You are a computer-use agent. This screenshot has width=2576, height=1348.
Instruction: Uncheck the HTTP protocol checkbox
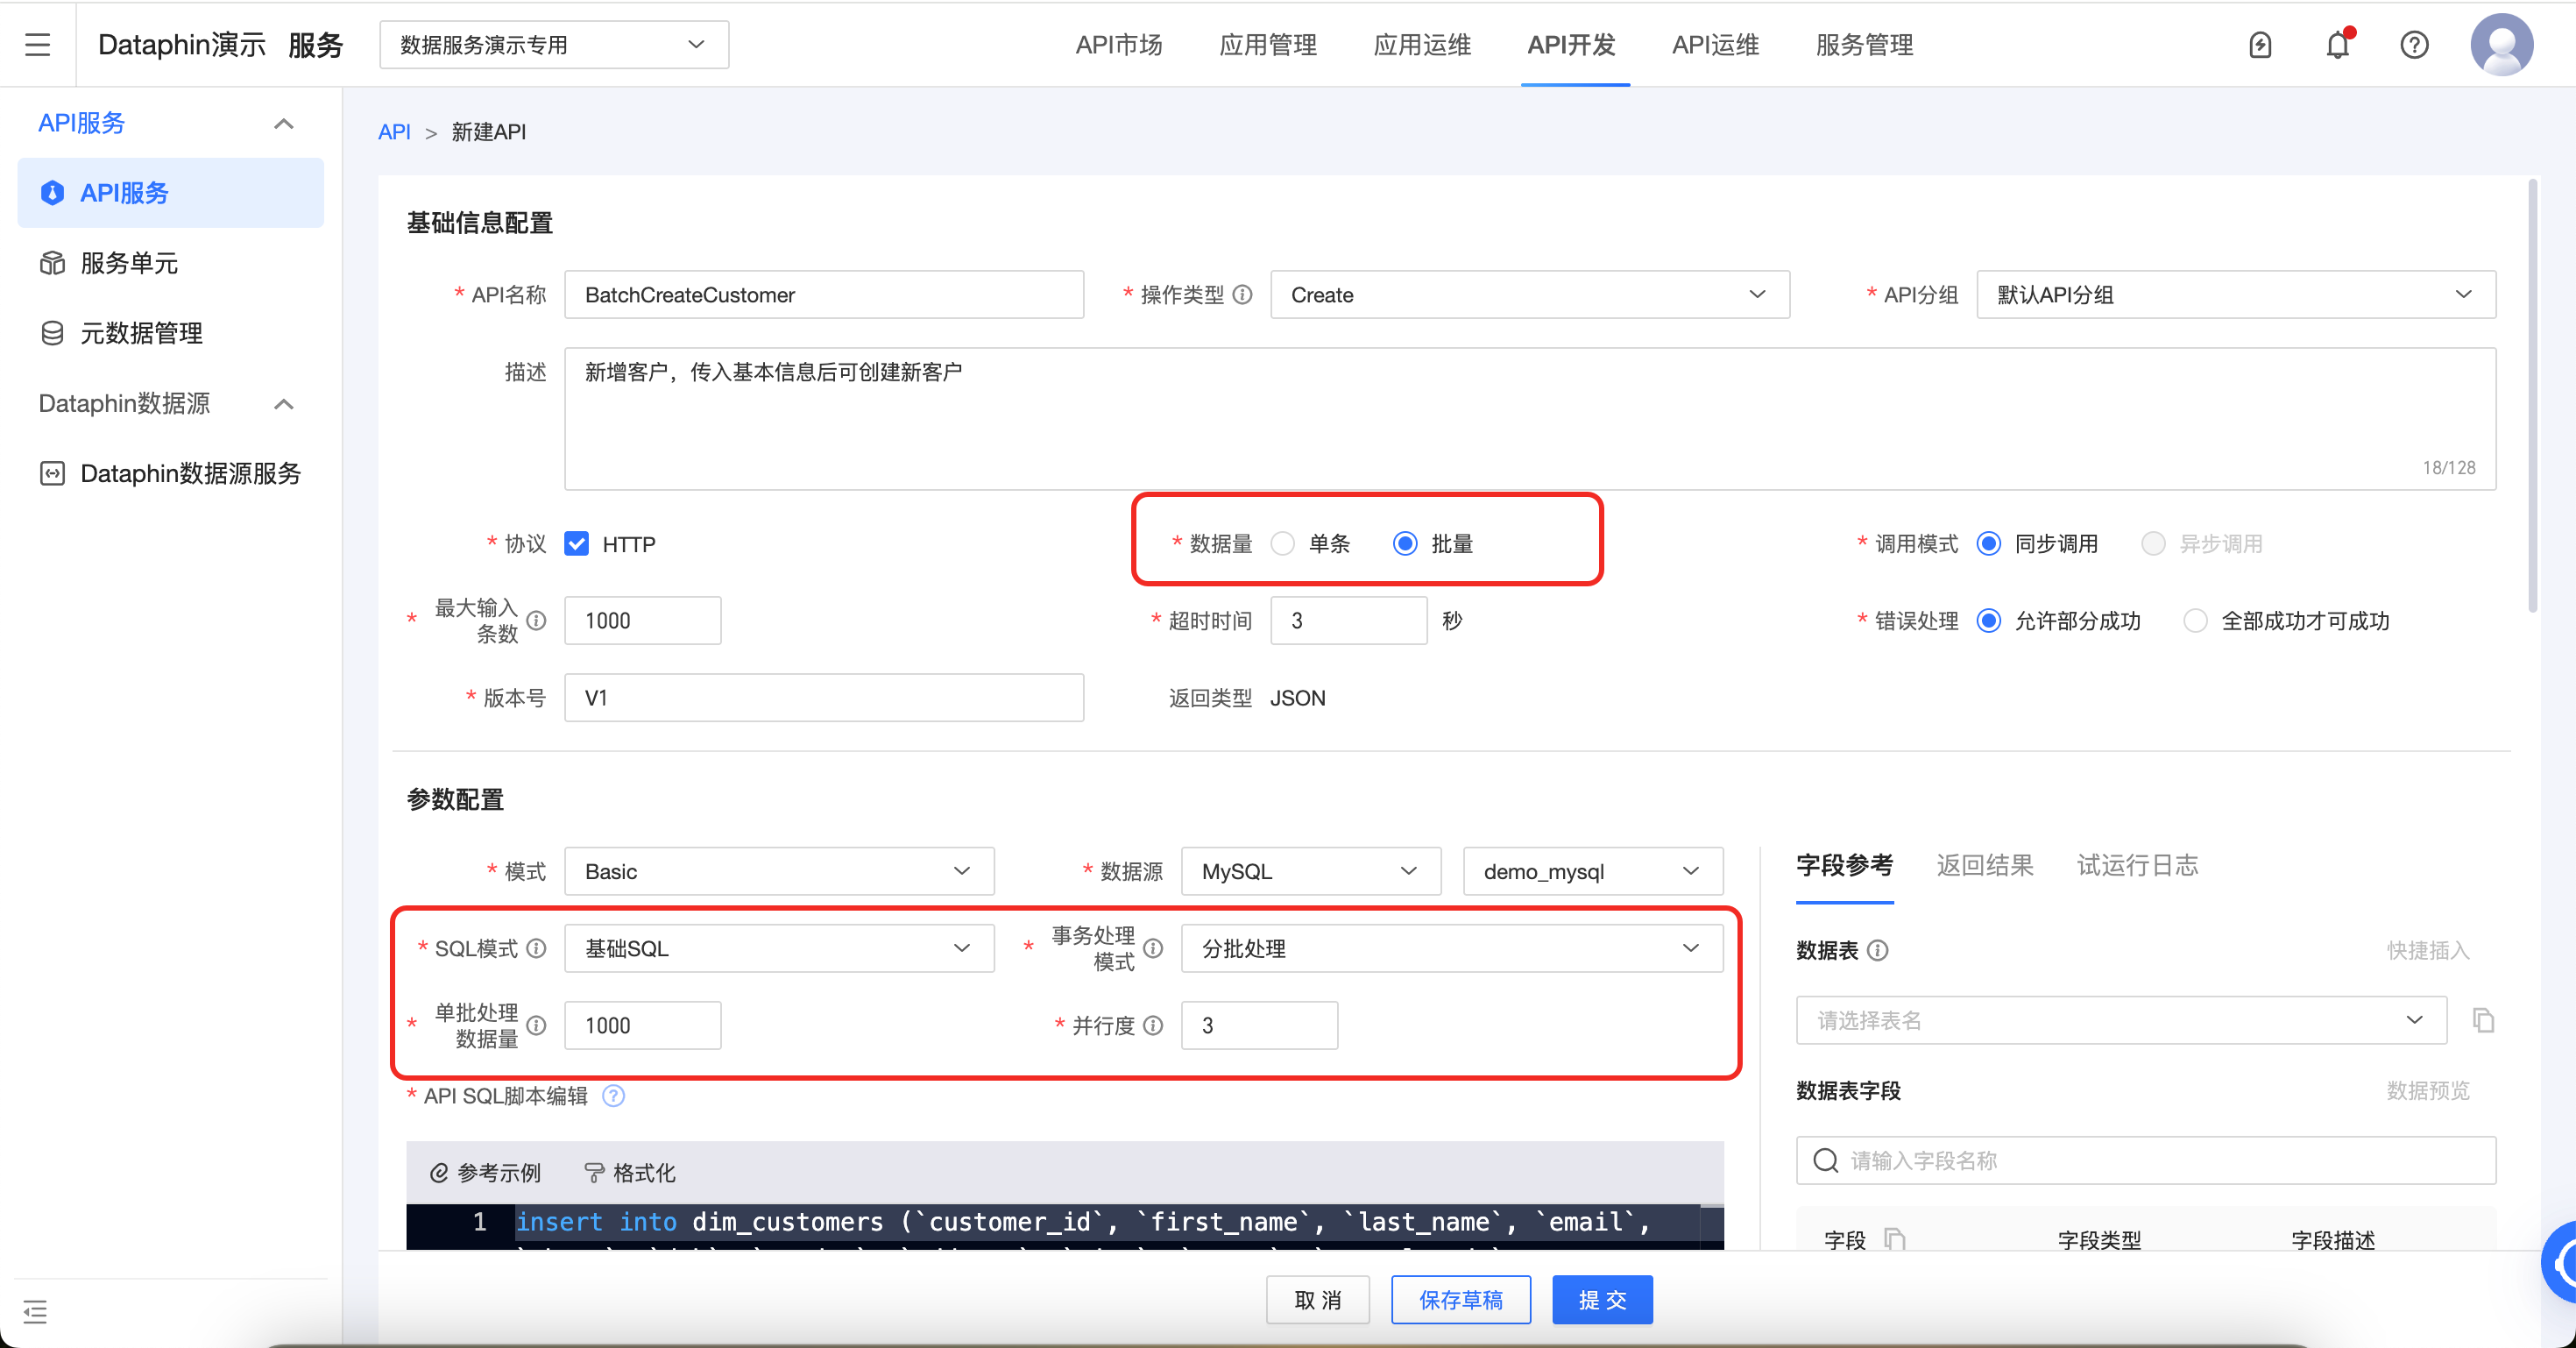[x=577, y=543]
